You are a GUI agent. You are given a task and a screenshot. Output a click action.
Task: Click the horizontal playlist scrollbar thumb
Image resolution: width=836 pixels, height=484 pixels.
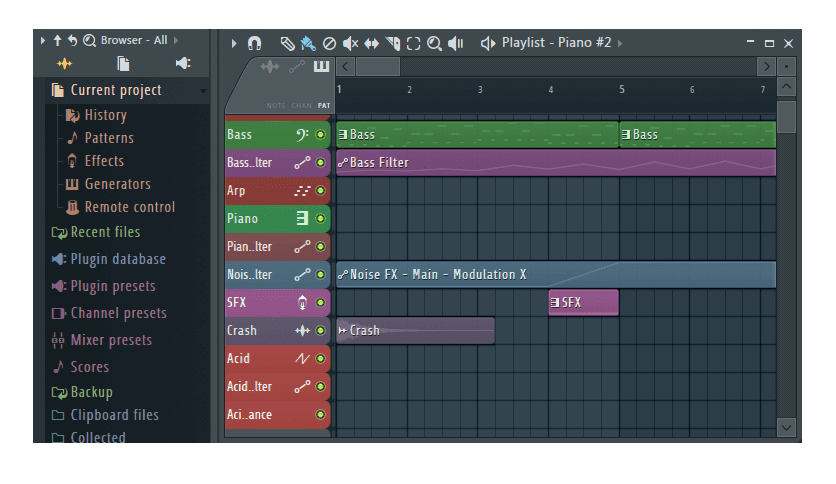pos(378,67)
